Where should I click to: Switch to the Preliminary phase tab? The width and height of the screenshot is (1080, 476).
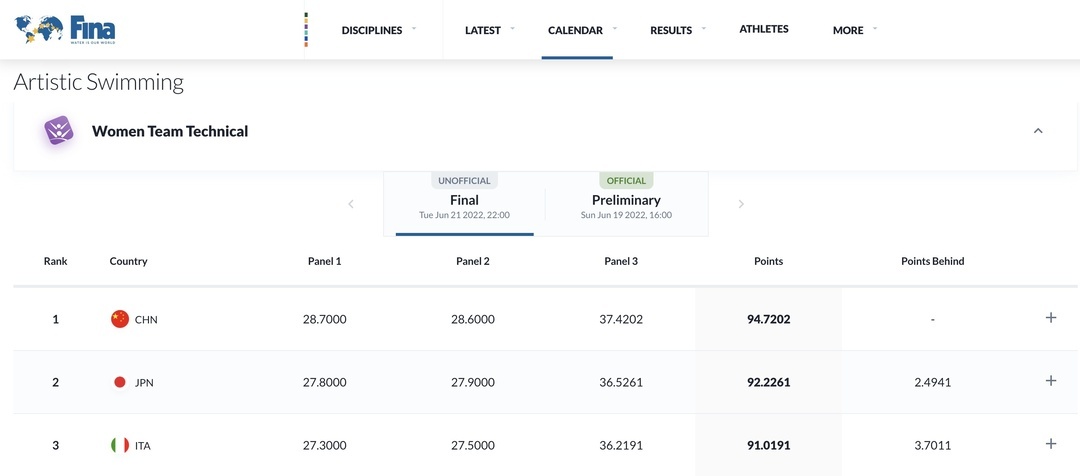[626, 205]
